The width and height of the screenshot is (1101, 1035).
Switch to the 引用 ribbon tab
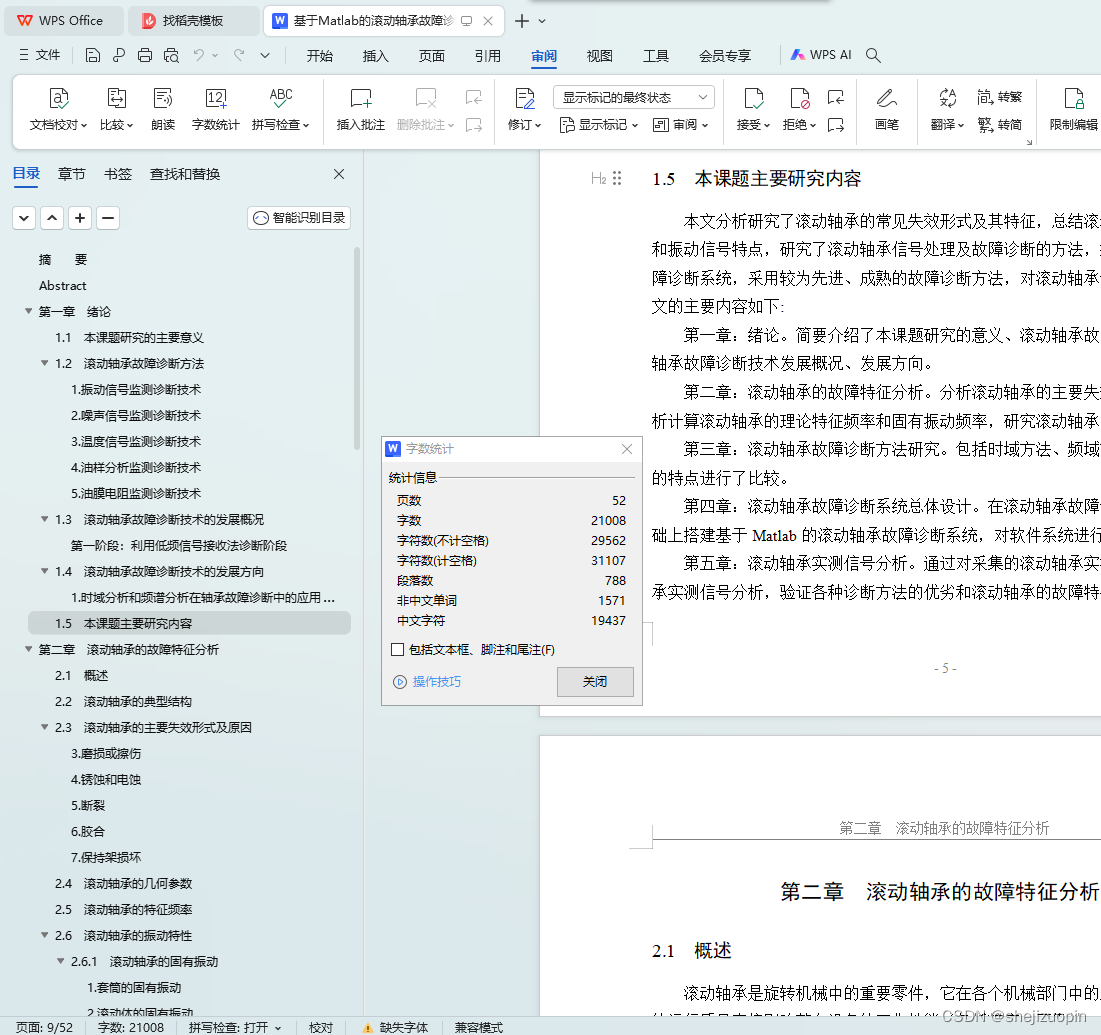pos(488,56)
